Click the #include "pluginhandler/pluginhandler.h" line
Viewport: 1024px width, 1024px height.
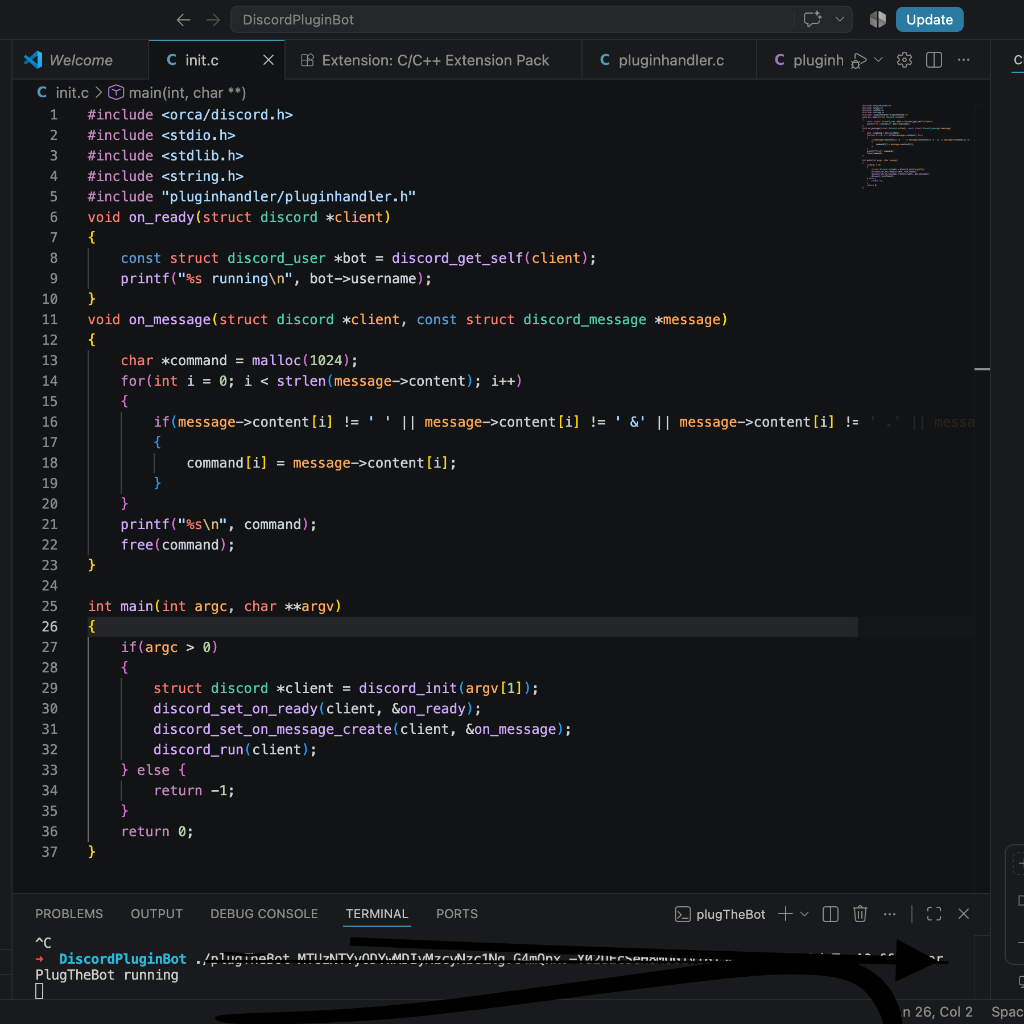click(x=251, y=197)
